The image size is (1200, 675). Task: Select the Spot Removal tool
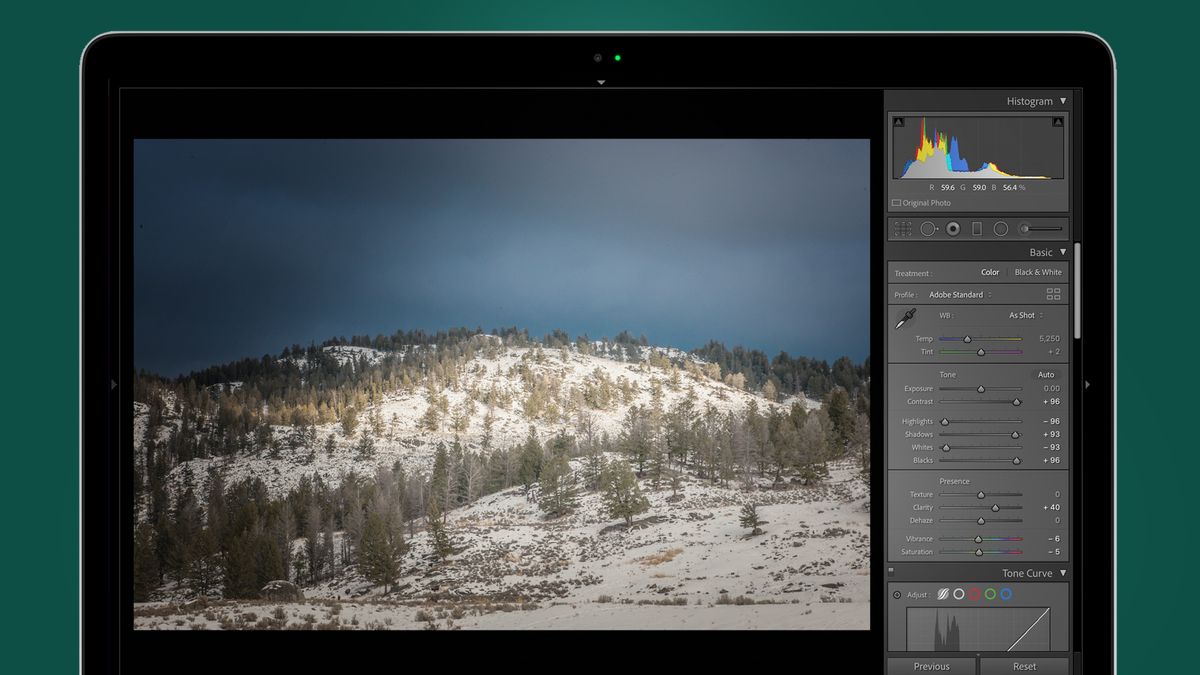point(928,229)
